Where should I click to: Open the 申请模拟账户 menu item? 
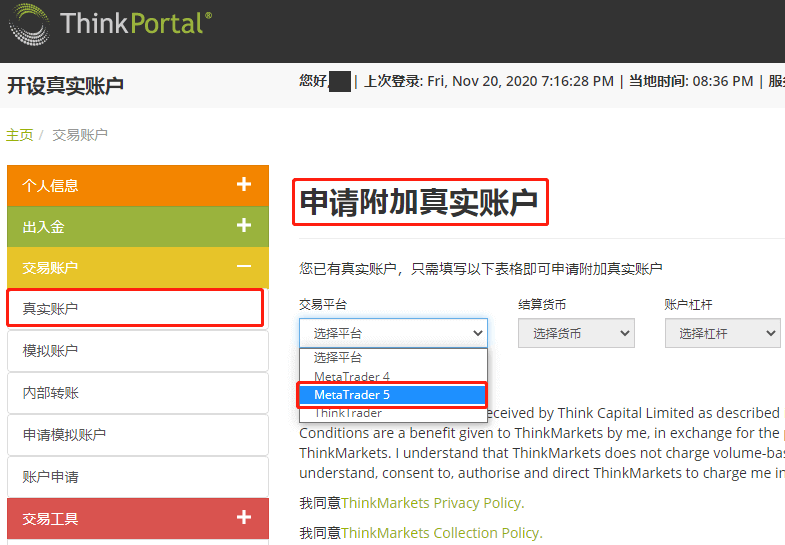(138, 434)
